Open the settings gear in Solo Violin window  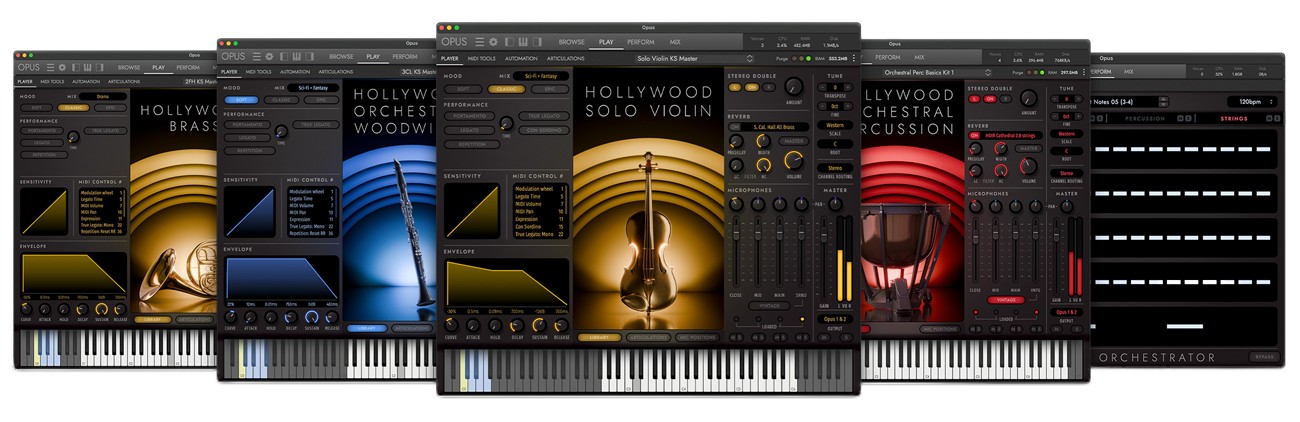coord(493,41)
